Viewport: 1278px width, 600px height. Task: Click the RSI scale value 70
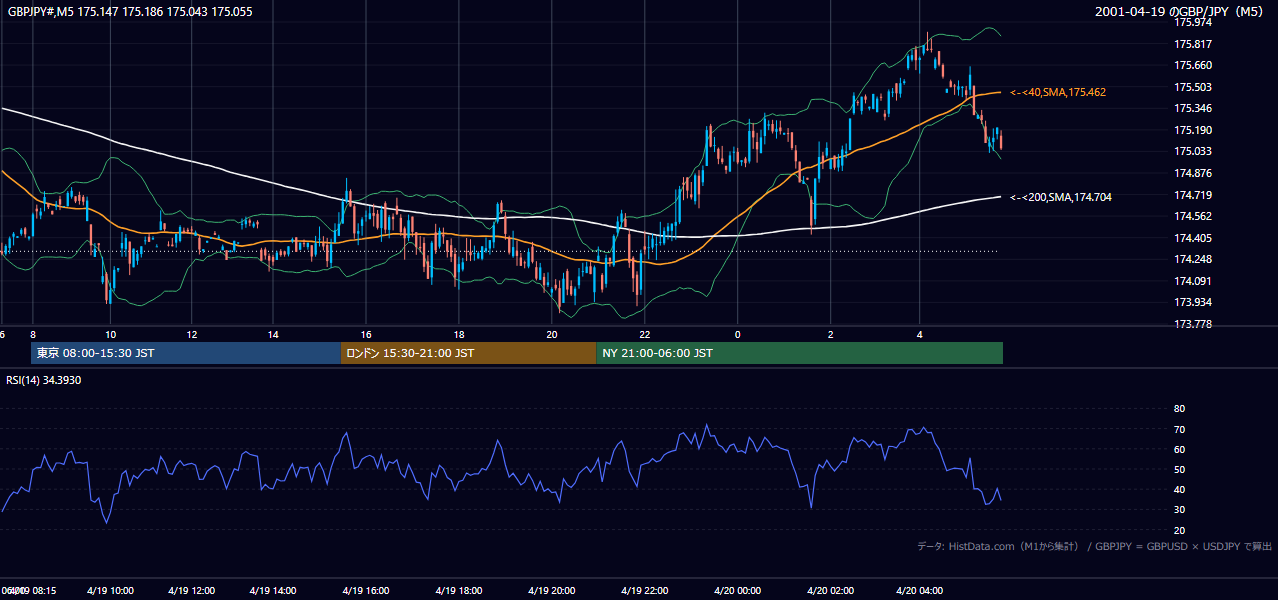coord(1179,429)
